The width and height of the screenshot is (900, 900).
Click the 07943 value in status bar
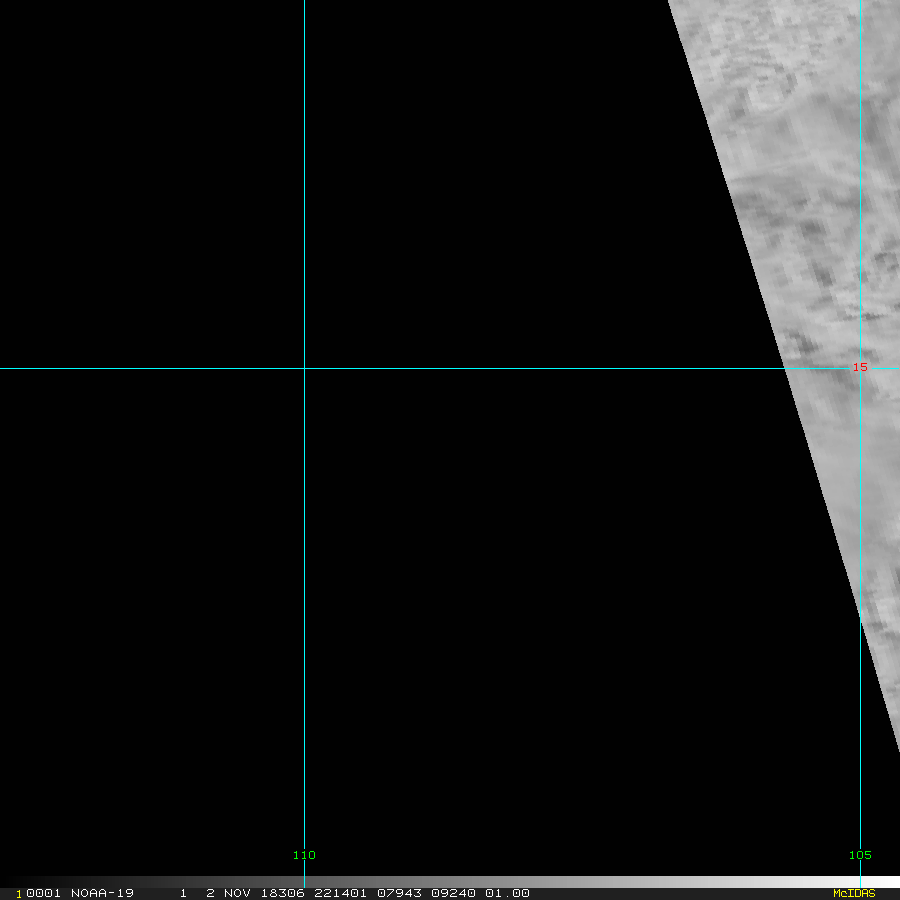click(x=392, y=893)
